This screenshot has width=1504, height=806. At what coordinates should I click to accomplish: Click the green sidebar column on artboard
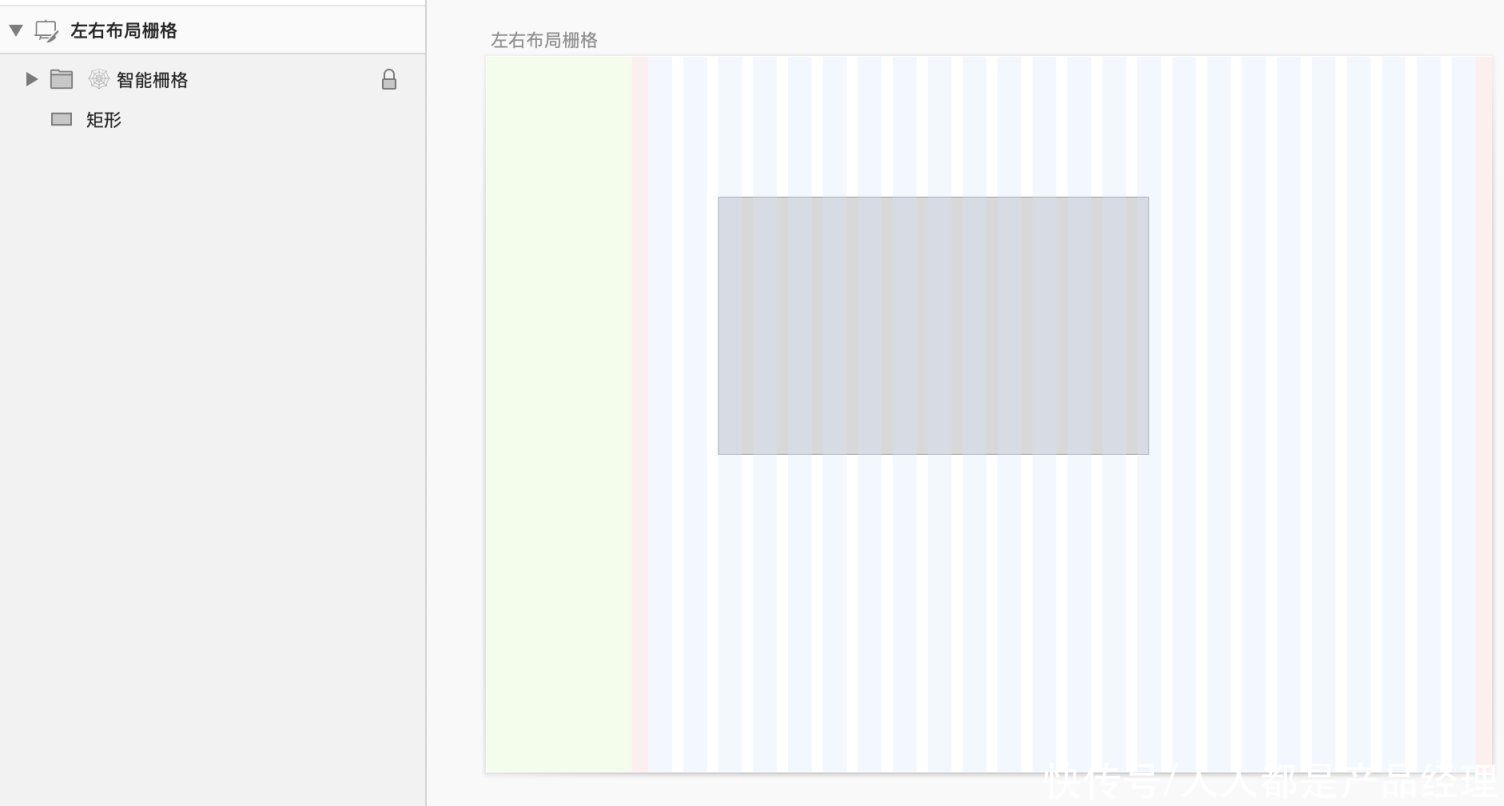click(558, 414)
